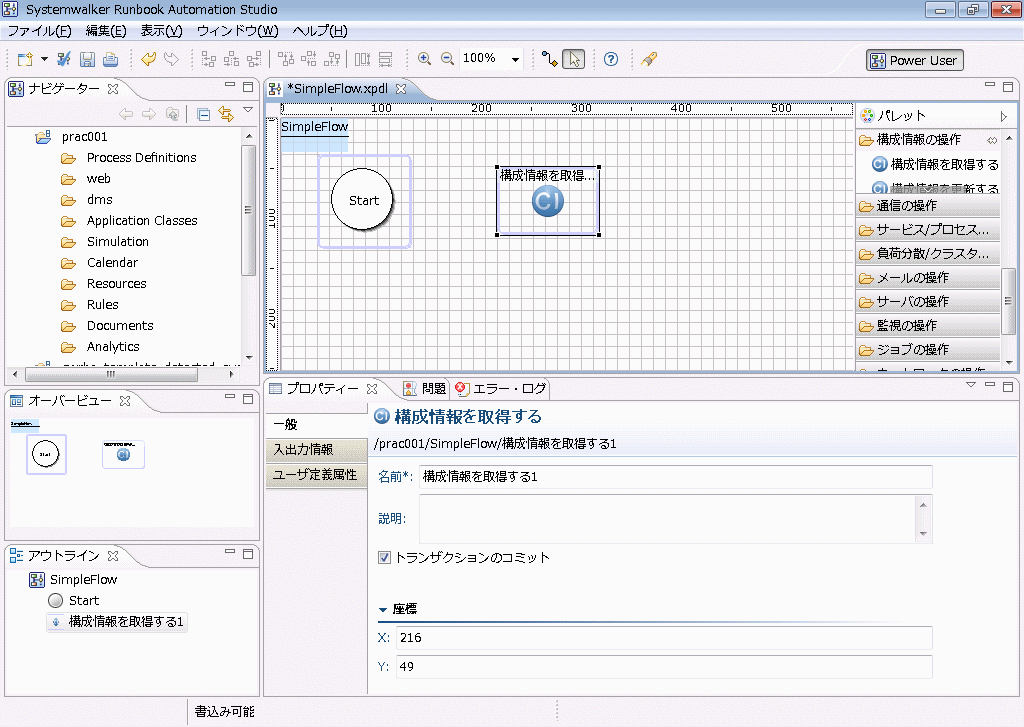Screen dimensions: 1024x727
Task: Select 構成情報を取得する palette item
Action: tap(935, 164)
